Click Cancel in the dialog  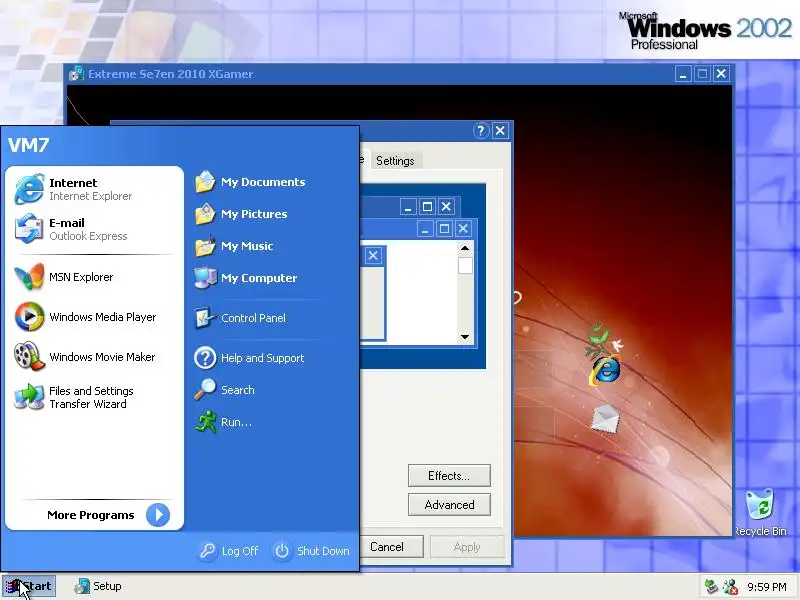390,547
